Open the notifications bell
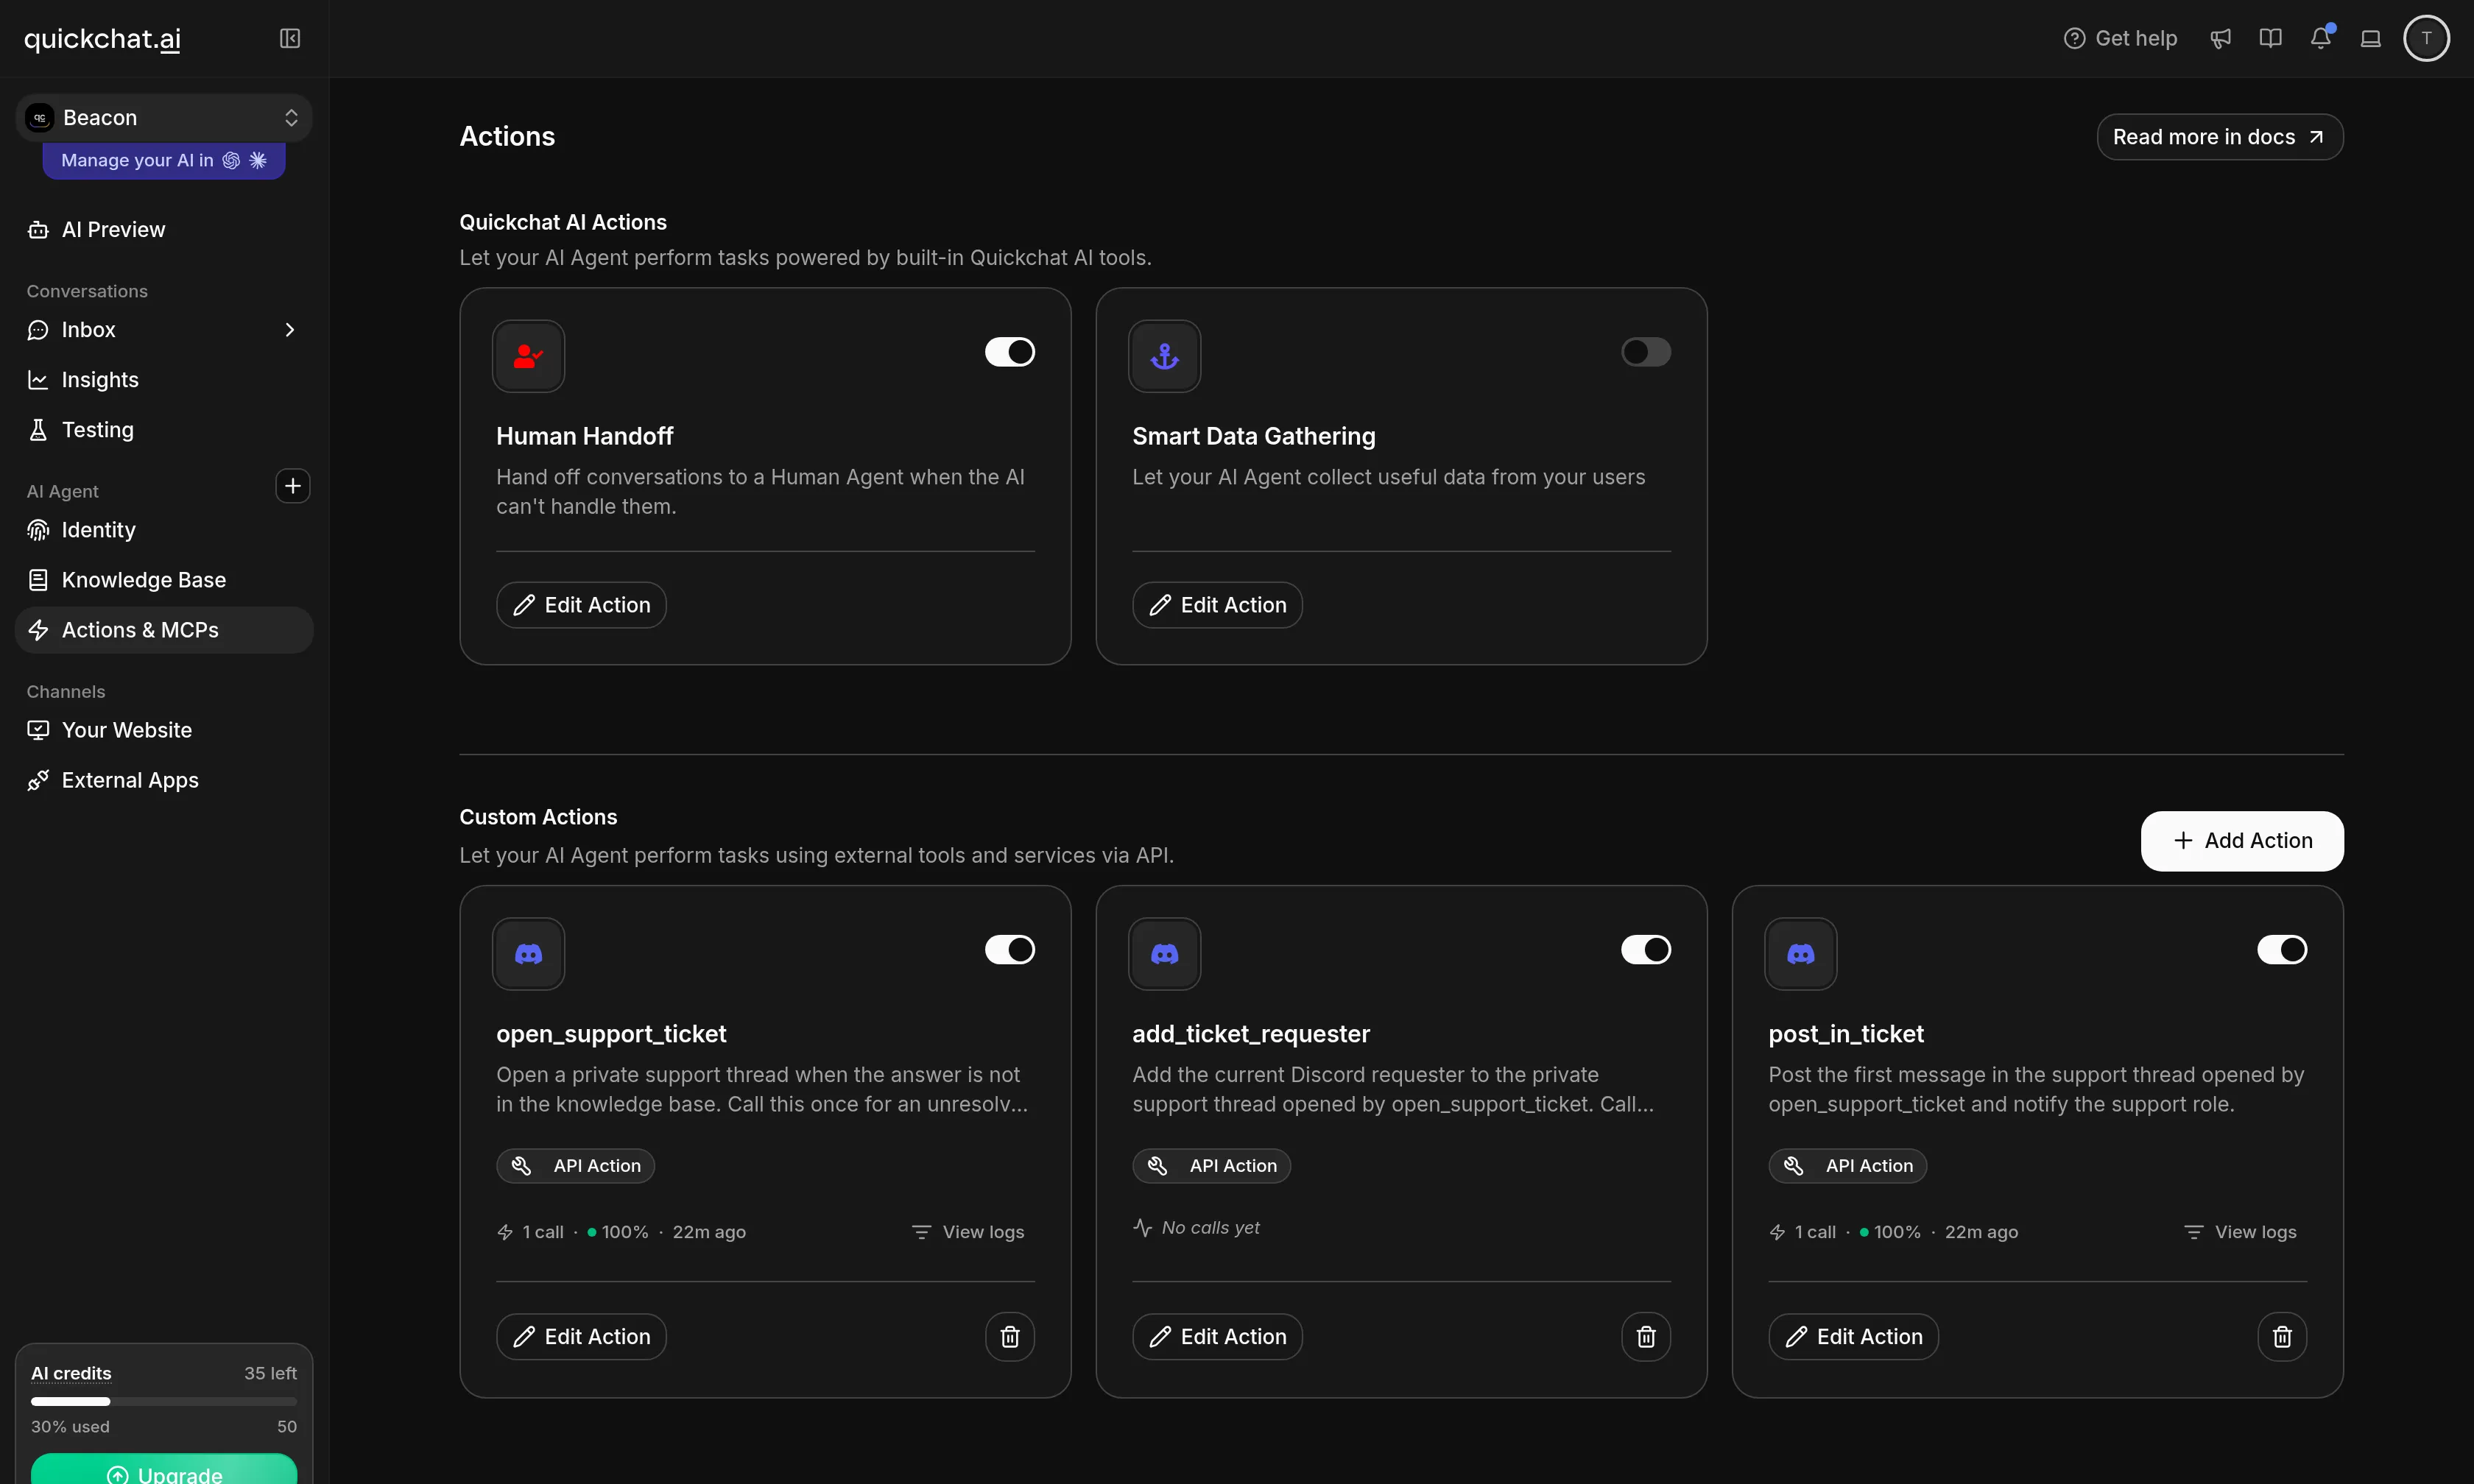 (2320, 38)
